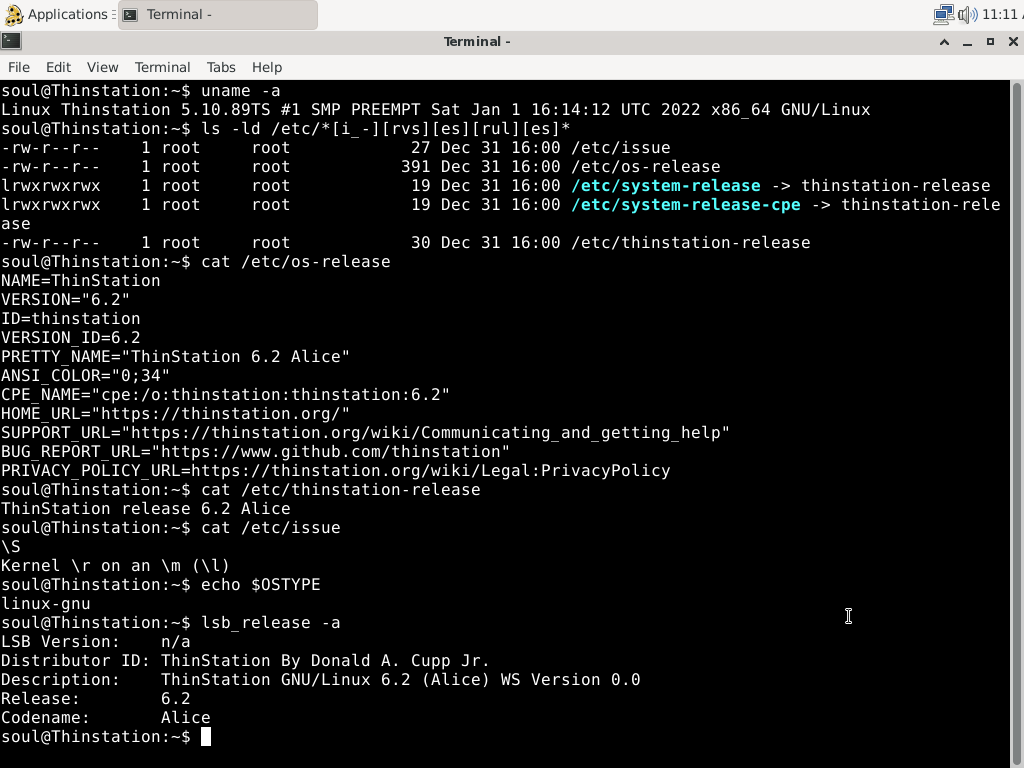
Task: Click the VERSION="6.2" line
Action: pos(65,300)
